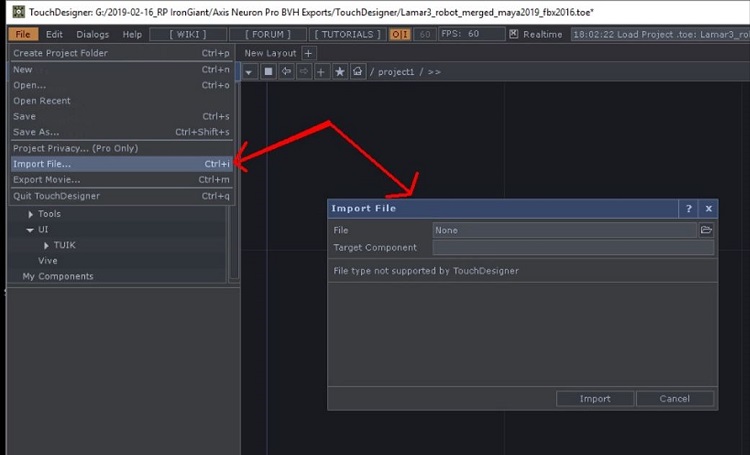This screenshot has height=455, width=750.
Task: Go forward with the right arrow icon
Action: tap(304, 72)
